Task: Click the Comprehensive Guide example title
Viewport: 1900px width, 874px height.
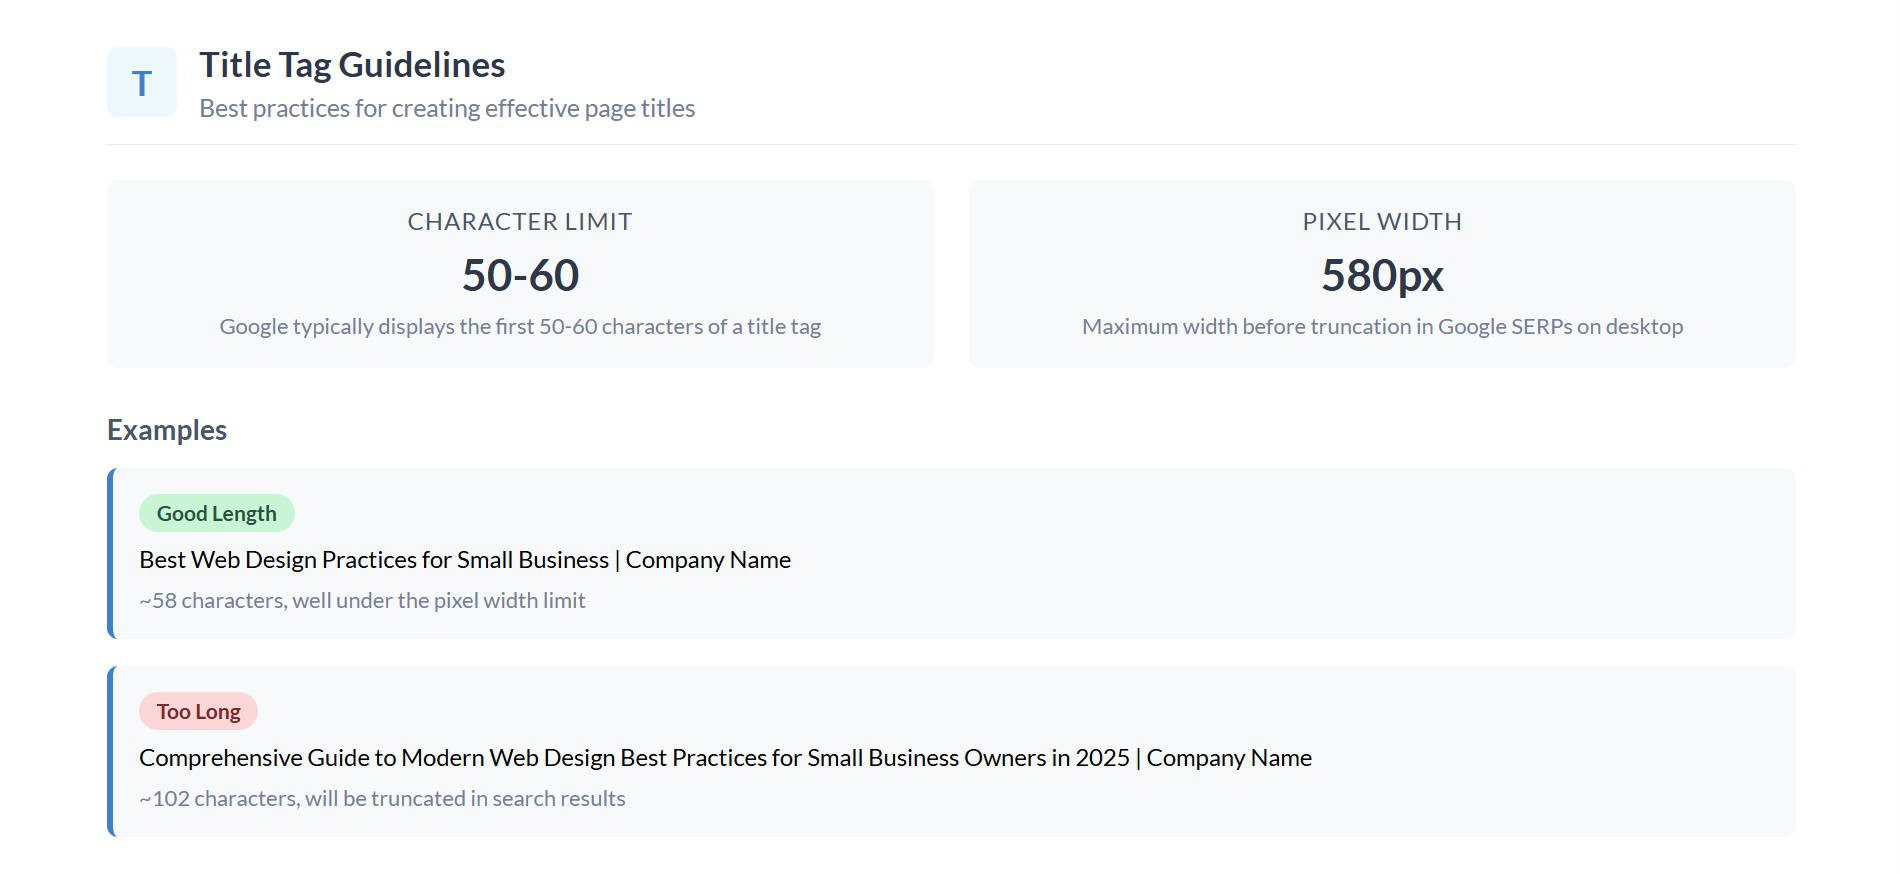Action: tap(725, 758)
